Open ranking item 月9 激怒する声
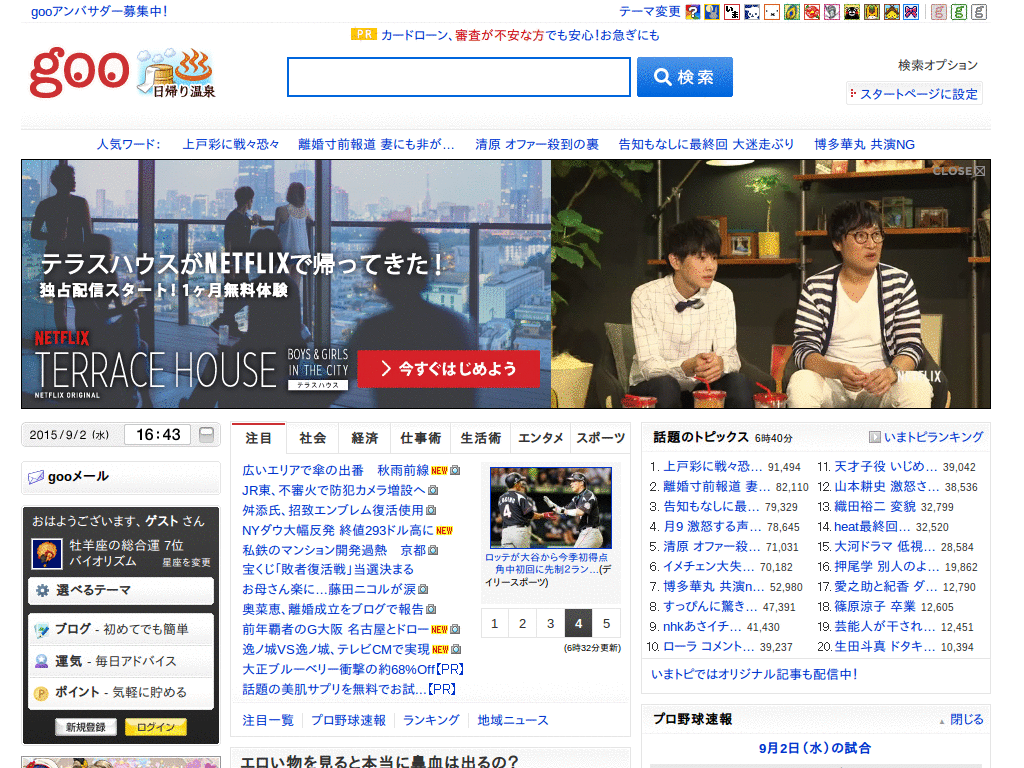The width and height of the screenshot is (1024, 768). (712, 526)
